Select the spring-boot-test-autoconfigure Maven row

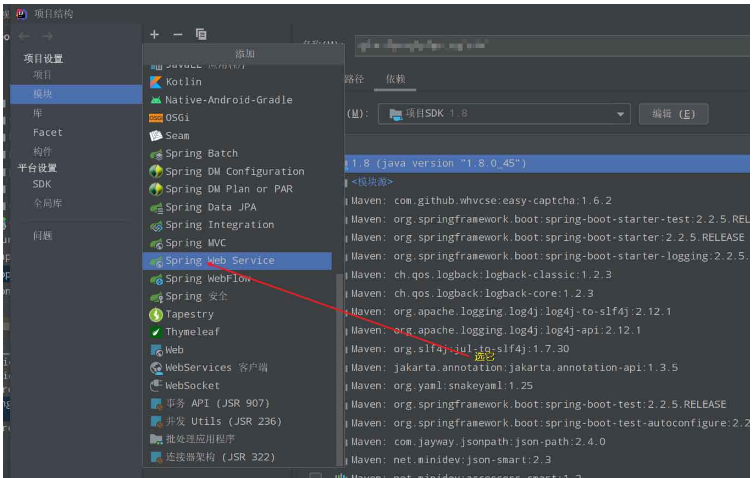point(547,423)
